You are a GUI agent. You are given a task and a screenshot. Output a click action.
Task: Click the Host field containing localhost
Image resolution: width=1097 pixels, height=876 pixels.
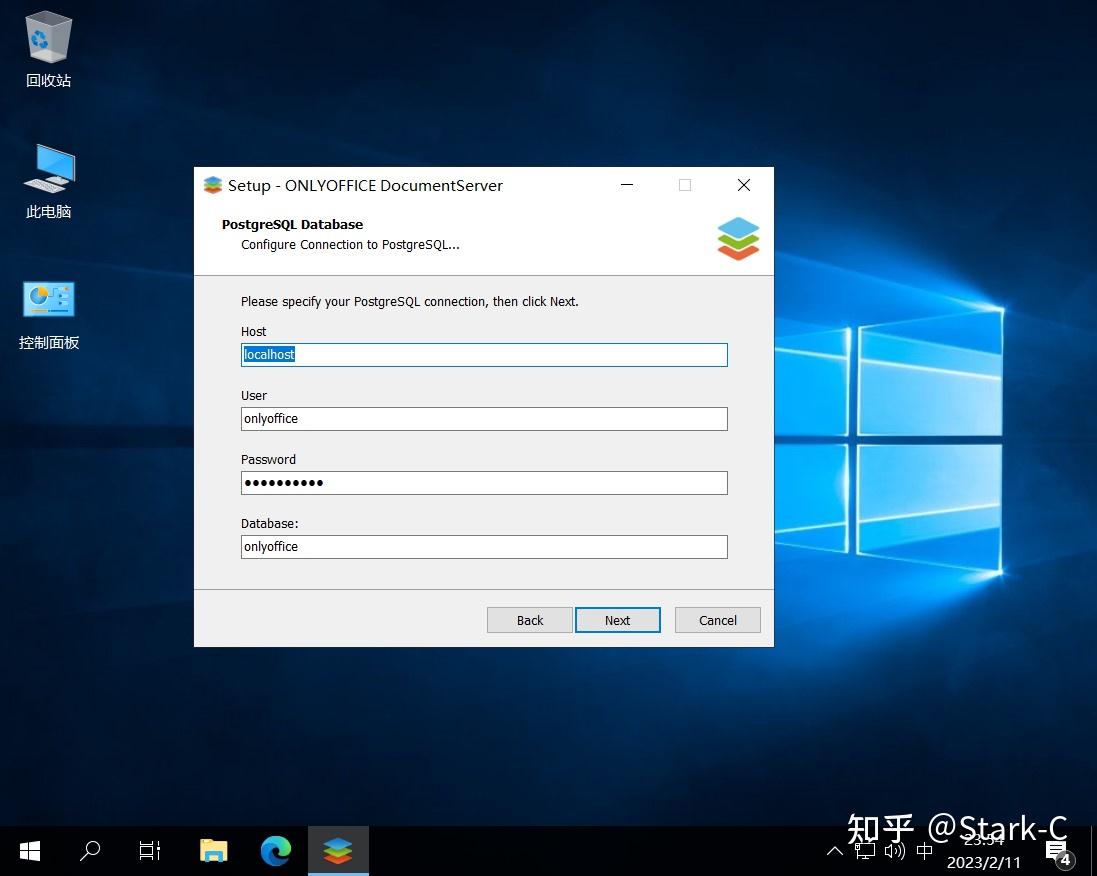click(x=484, y=354)
